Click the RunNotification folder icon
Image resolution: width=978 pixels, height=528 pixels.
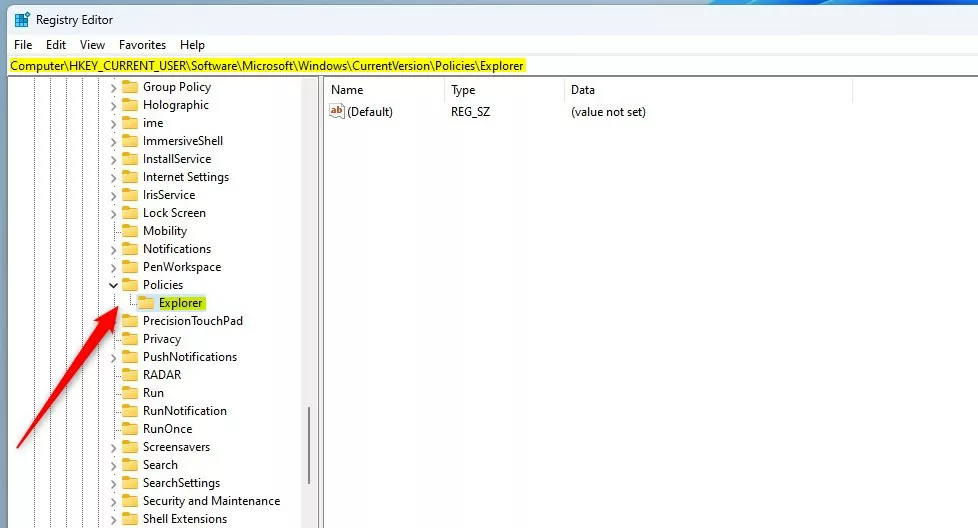130,411
